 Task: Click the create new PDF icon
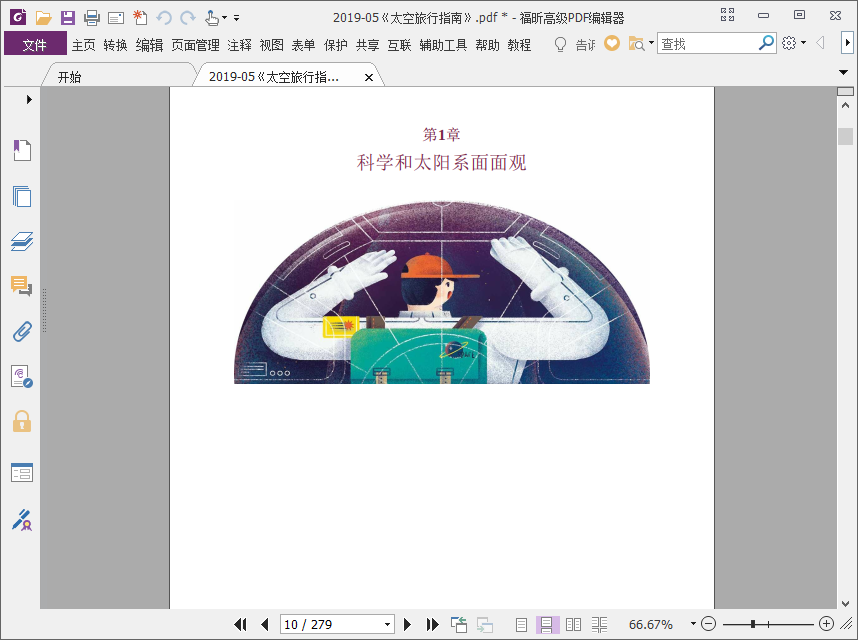click(x=140, y=18)
